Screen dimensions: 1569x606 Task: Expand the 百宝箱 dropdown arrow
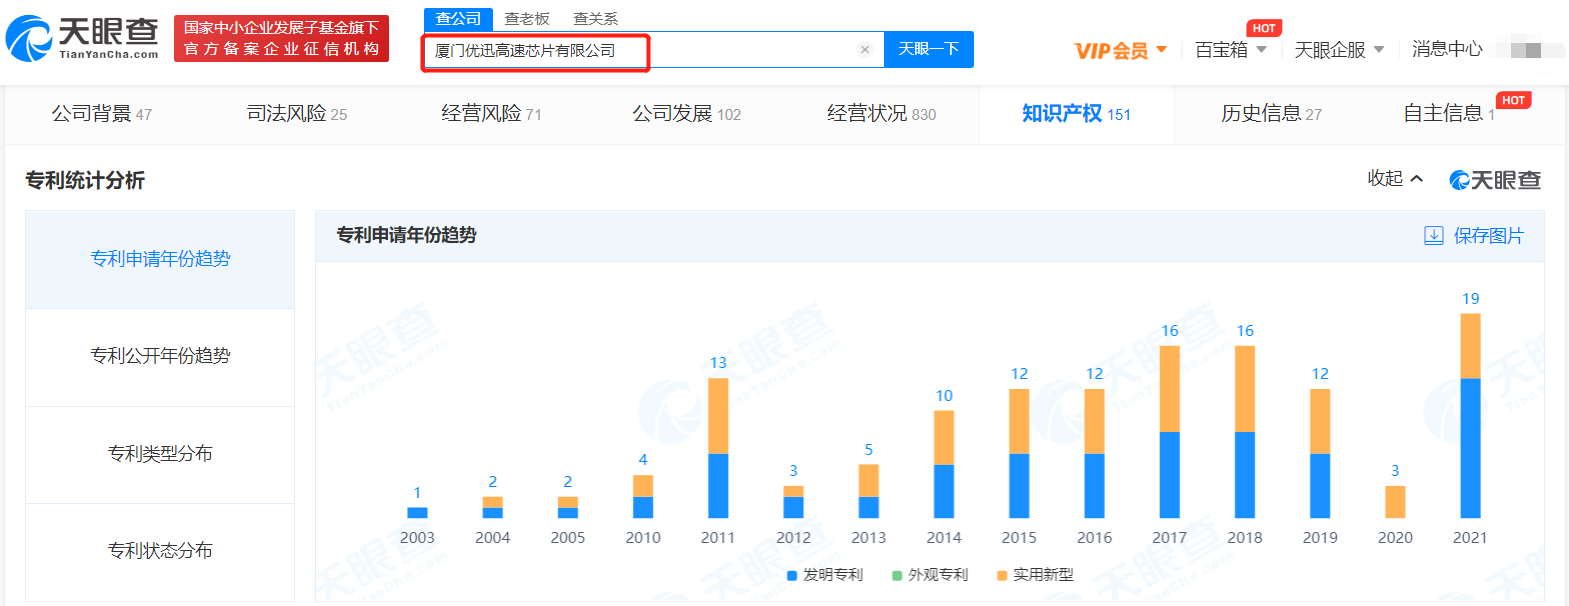click(x=1261, y=49)
